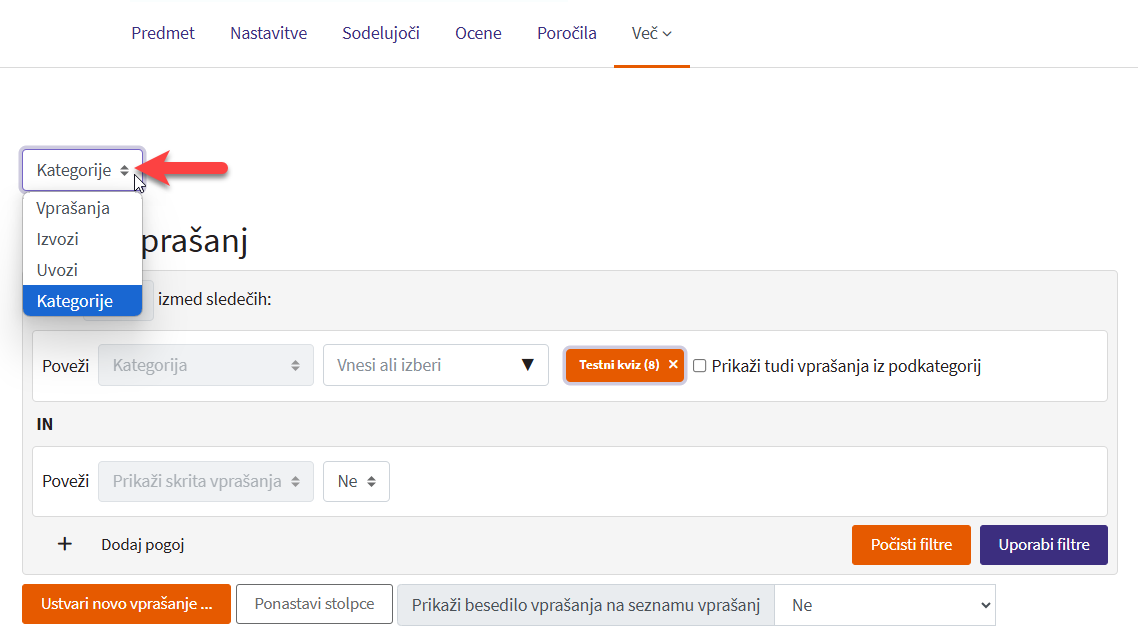This screenshot has height=641, width=1138.
Task: Open the Kategorije page selector dropdown
Action: pyautogui.click(x=83, y=170)
